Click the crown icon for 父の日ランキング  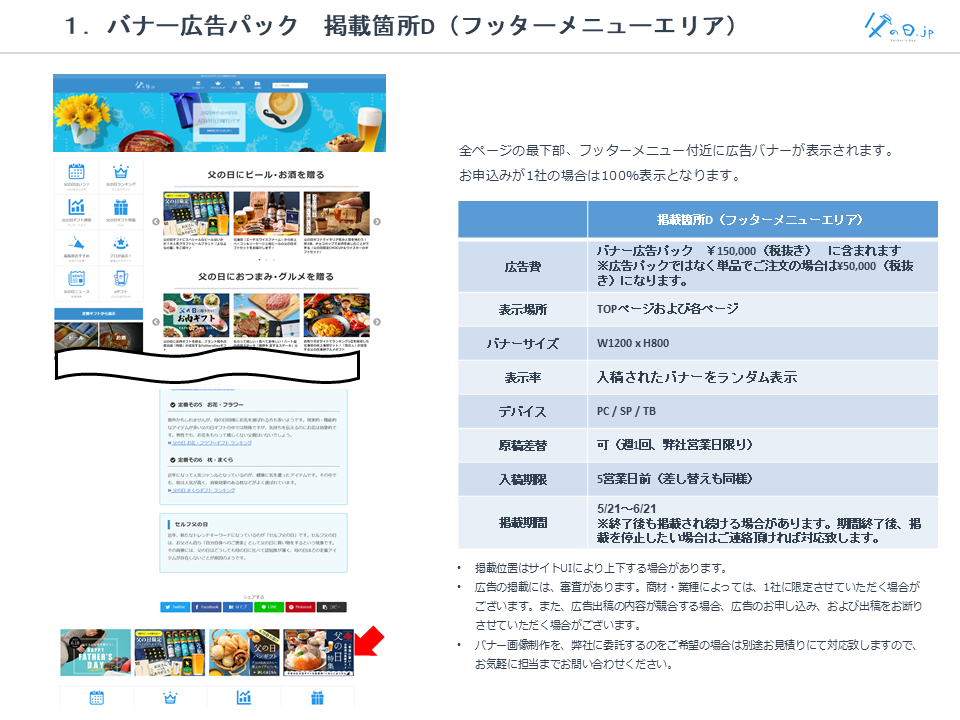coord(120,172)
